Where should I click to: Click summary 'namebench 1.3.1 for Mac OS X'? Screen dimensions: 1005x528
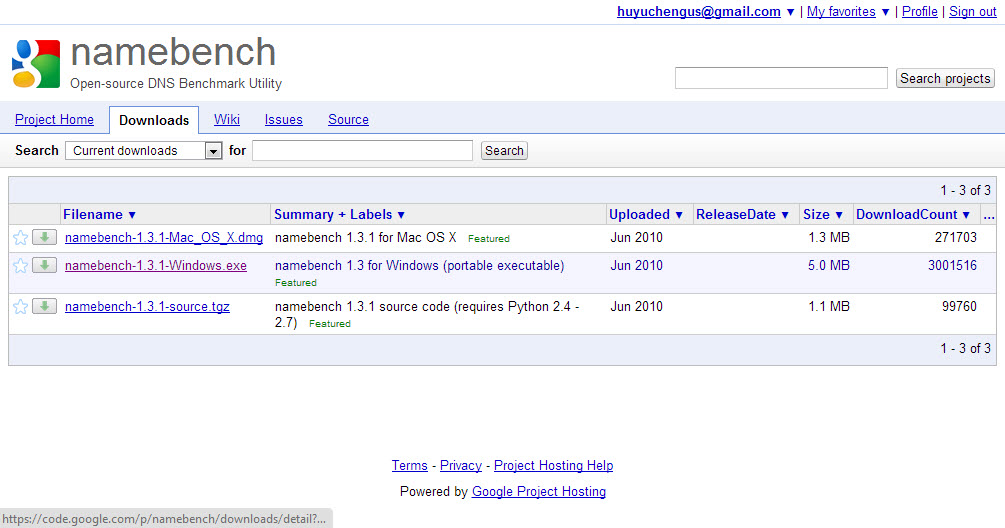[x=365, y=238]
